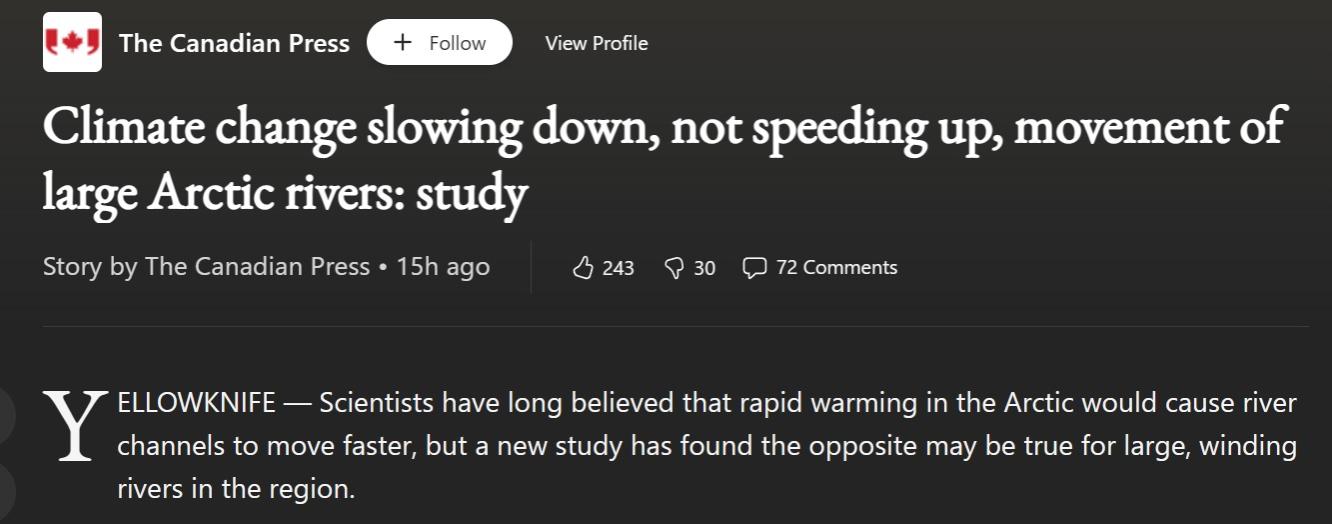The height and width of the screenshot is (524, 1332).
Task: Open the 72 Comments link
Action: click(x=836, y=268)
